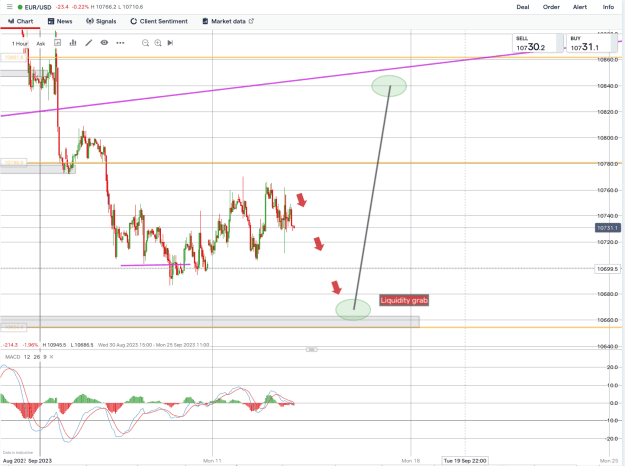Click the Order button
The image size is (625, 466).
[x=551, y=7]
